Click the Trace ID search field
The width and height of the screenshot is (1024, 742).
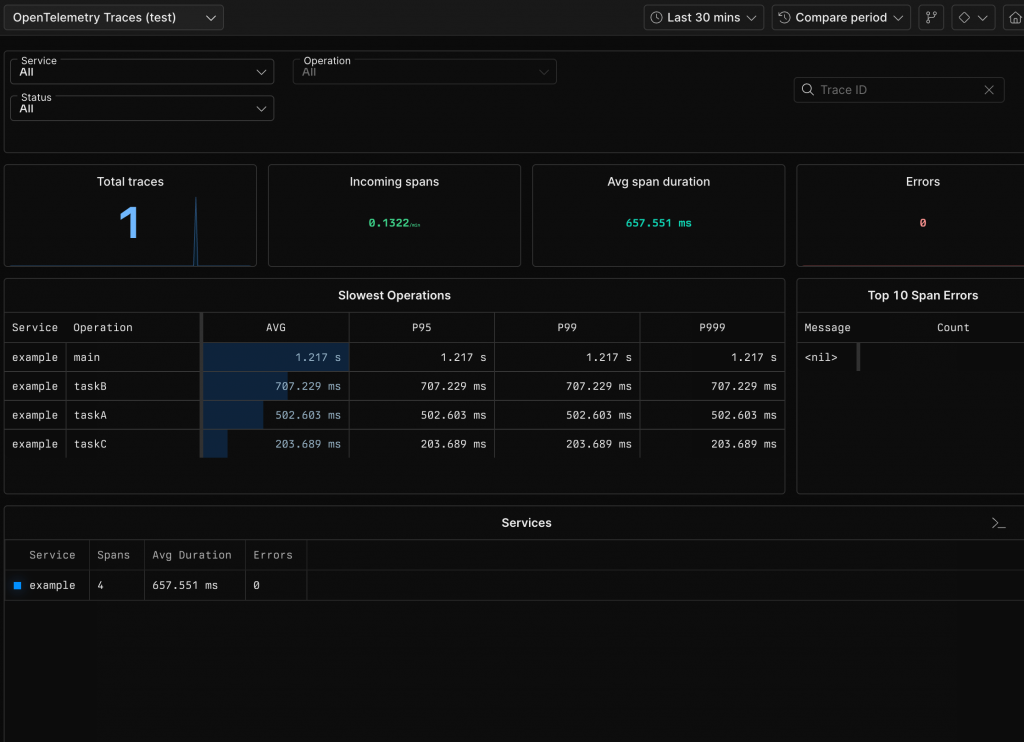click(899, 89)
